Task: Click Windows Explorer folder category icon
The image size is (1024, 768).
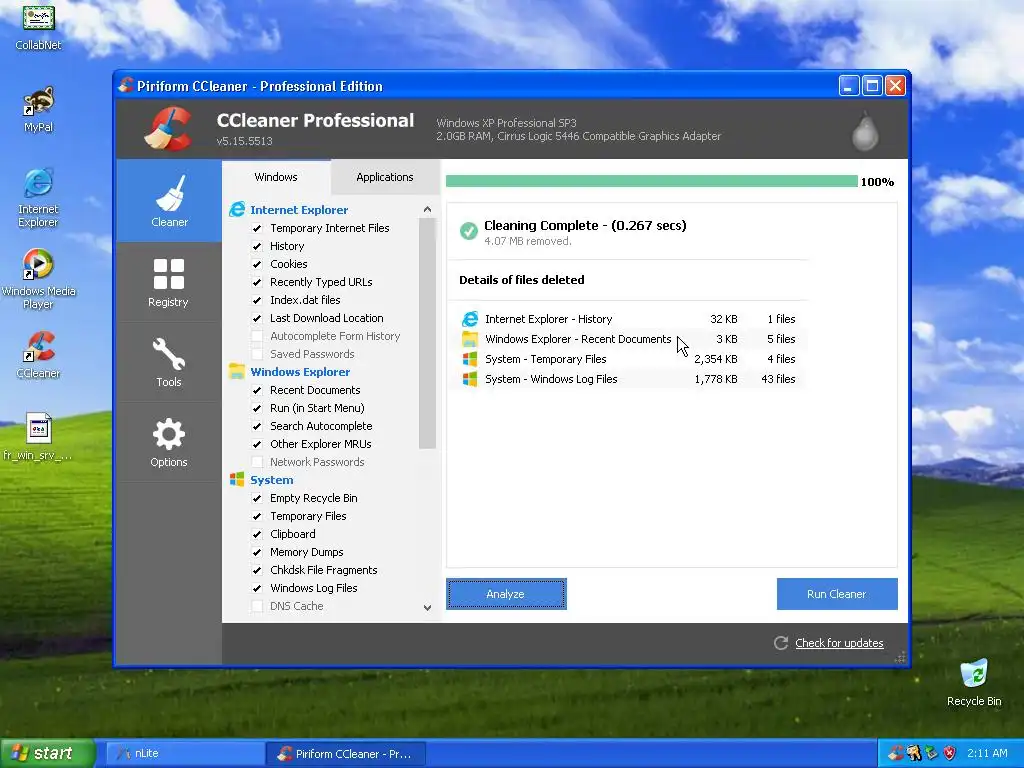Action: [237, 372]
